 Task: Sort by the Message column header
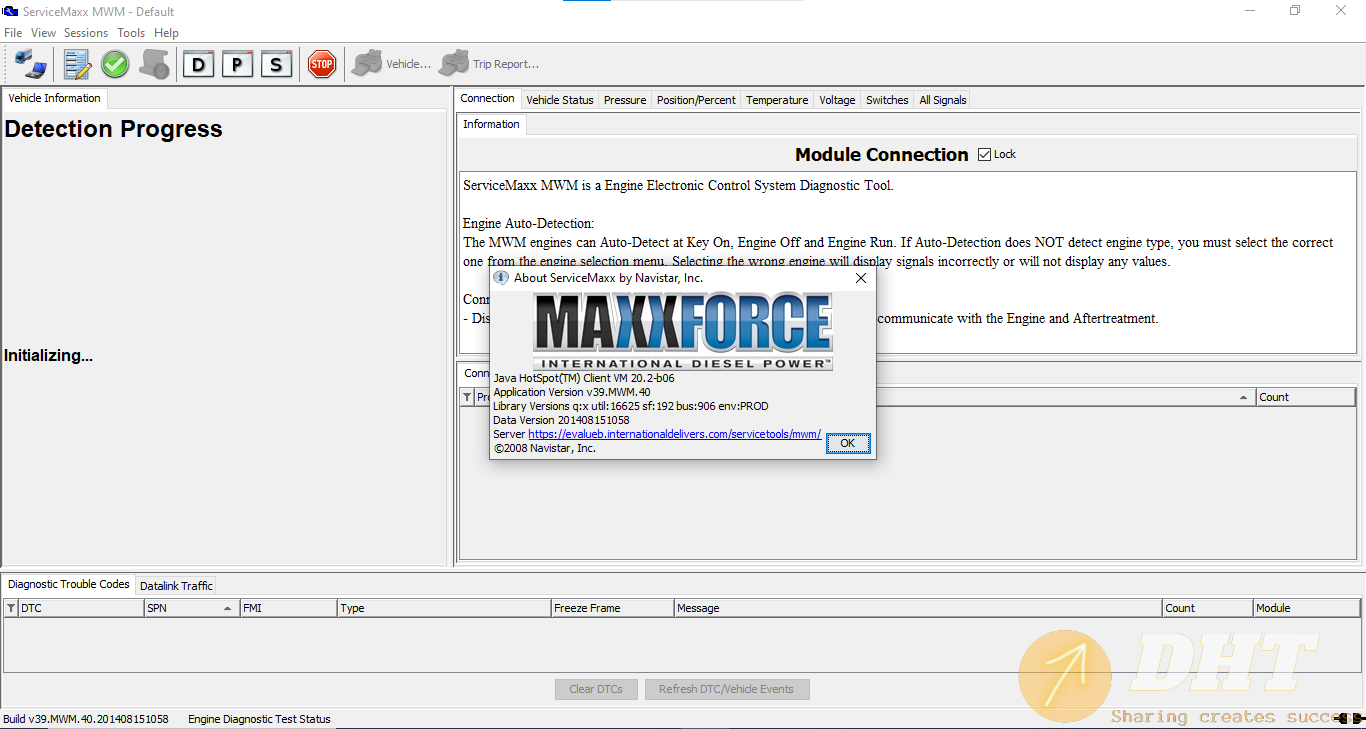[x=918, y=608]
